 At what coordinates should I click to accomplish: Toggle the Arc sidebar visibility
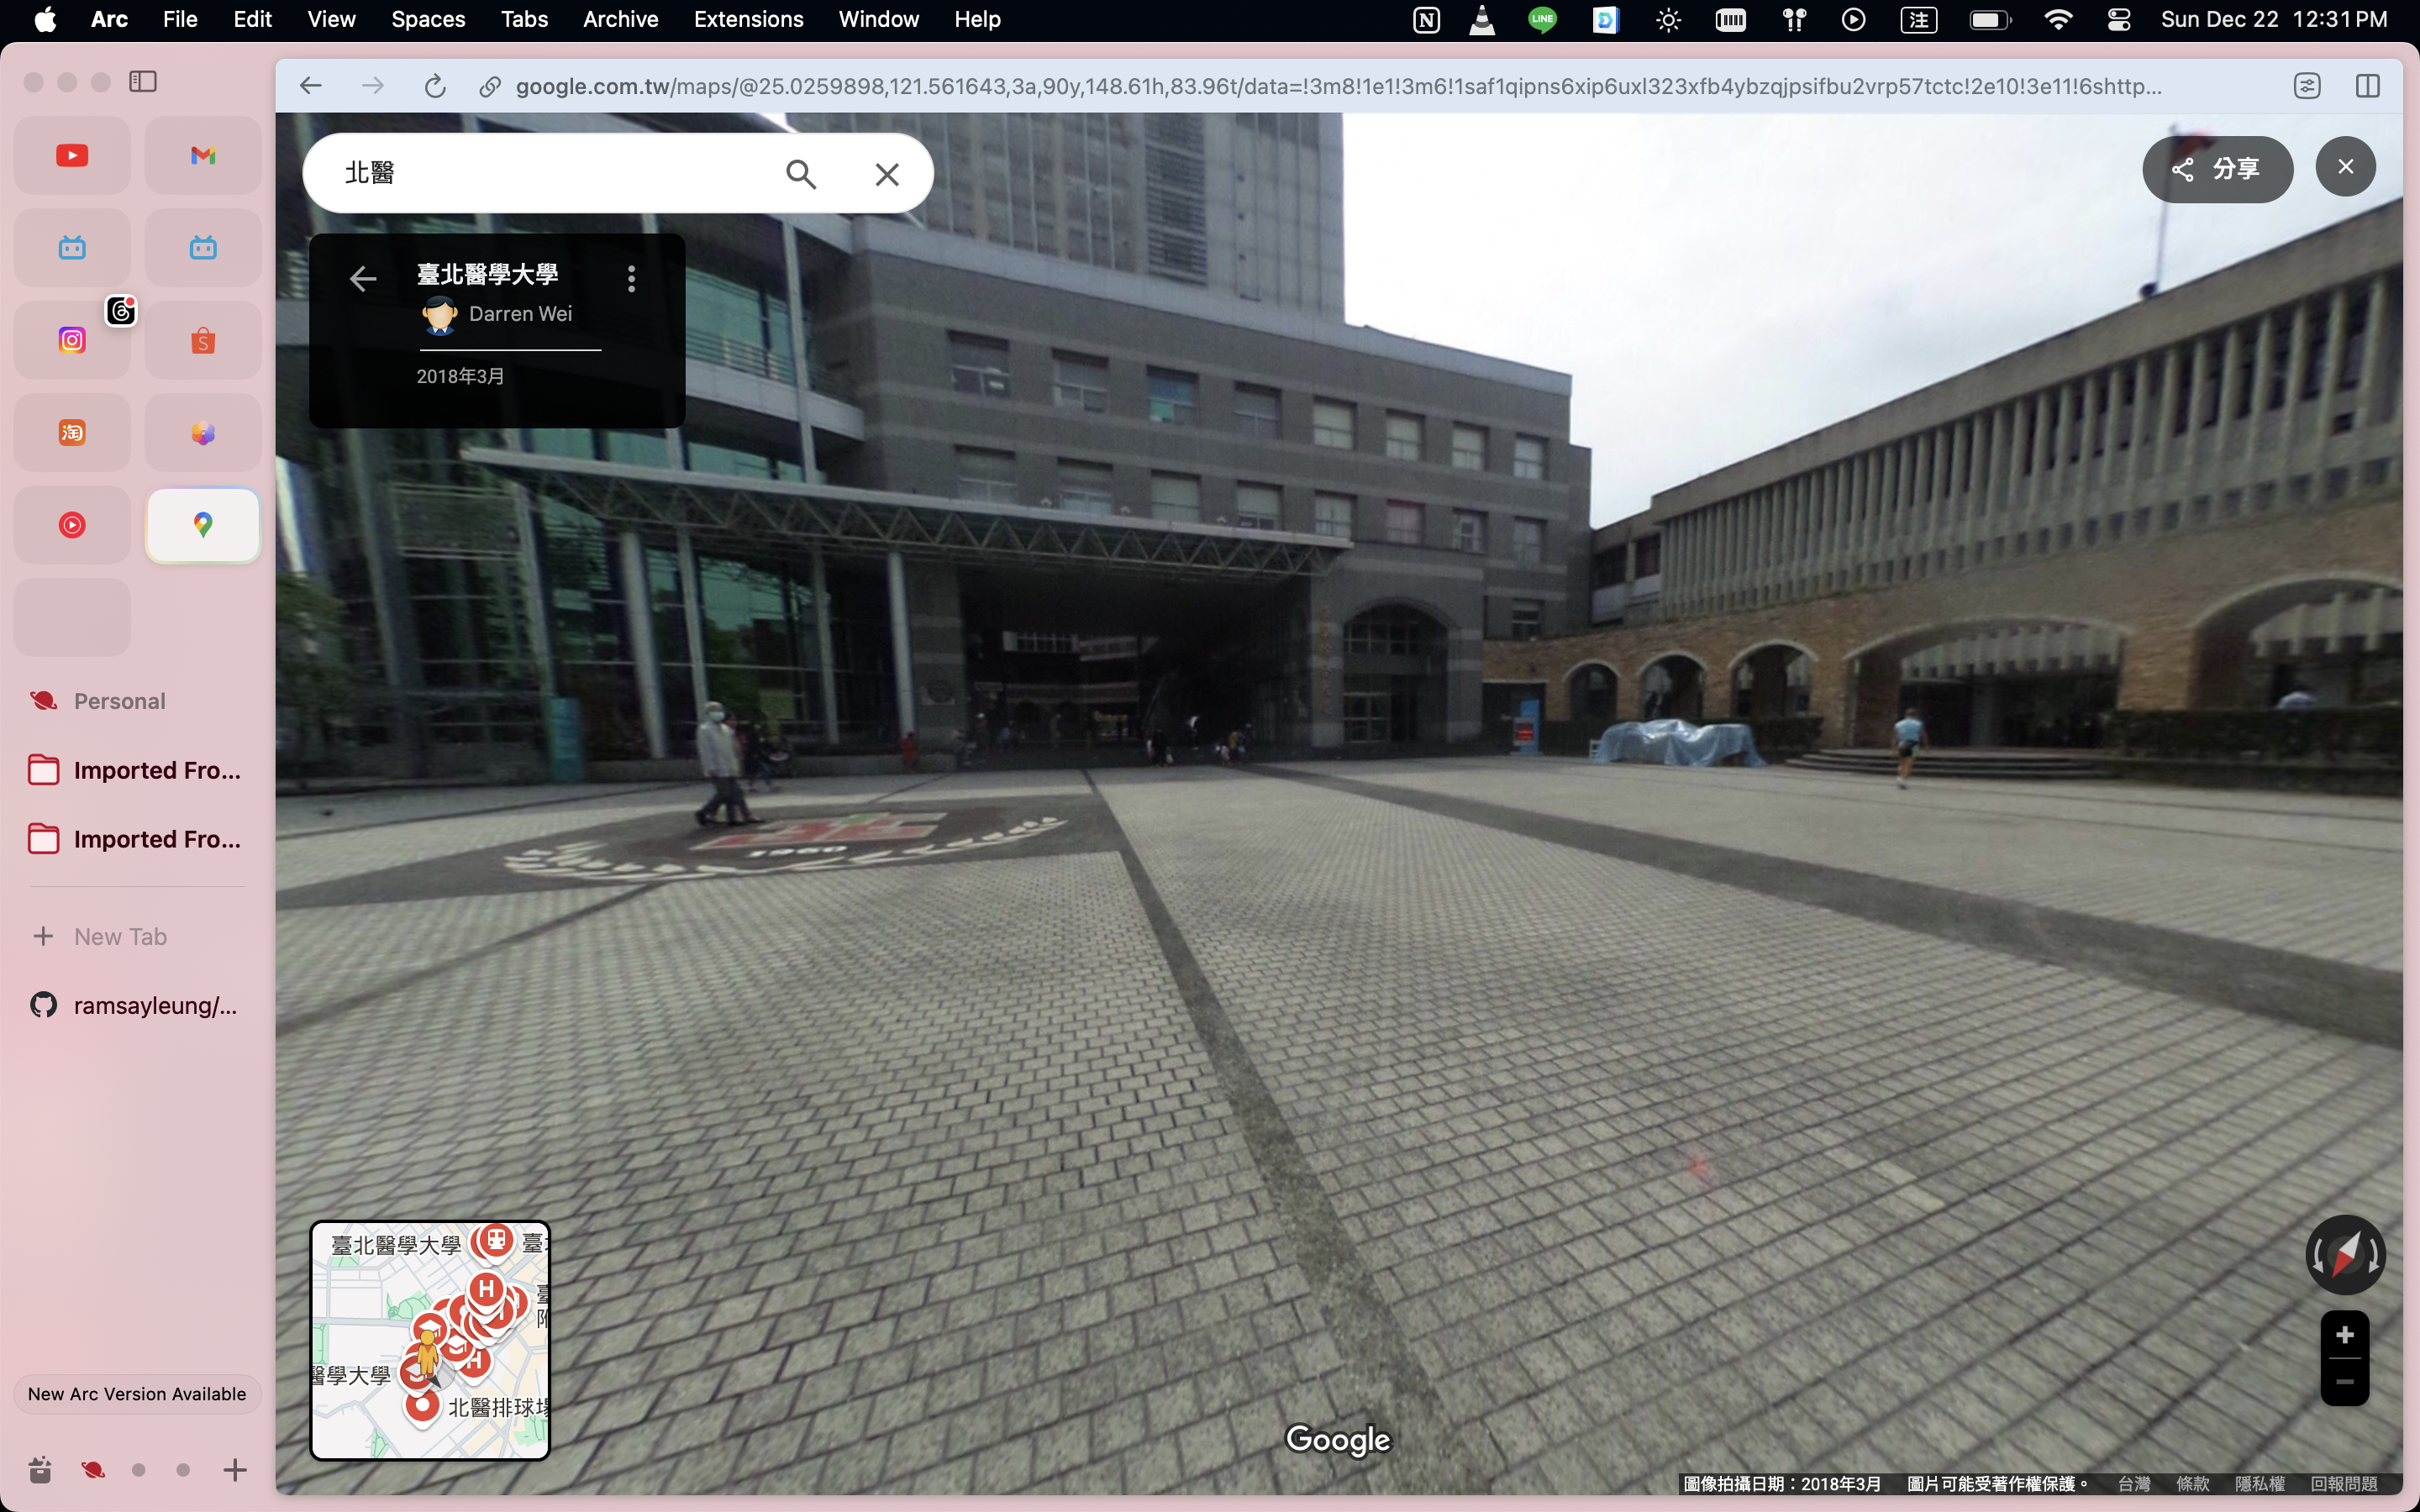[143, 82]
